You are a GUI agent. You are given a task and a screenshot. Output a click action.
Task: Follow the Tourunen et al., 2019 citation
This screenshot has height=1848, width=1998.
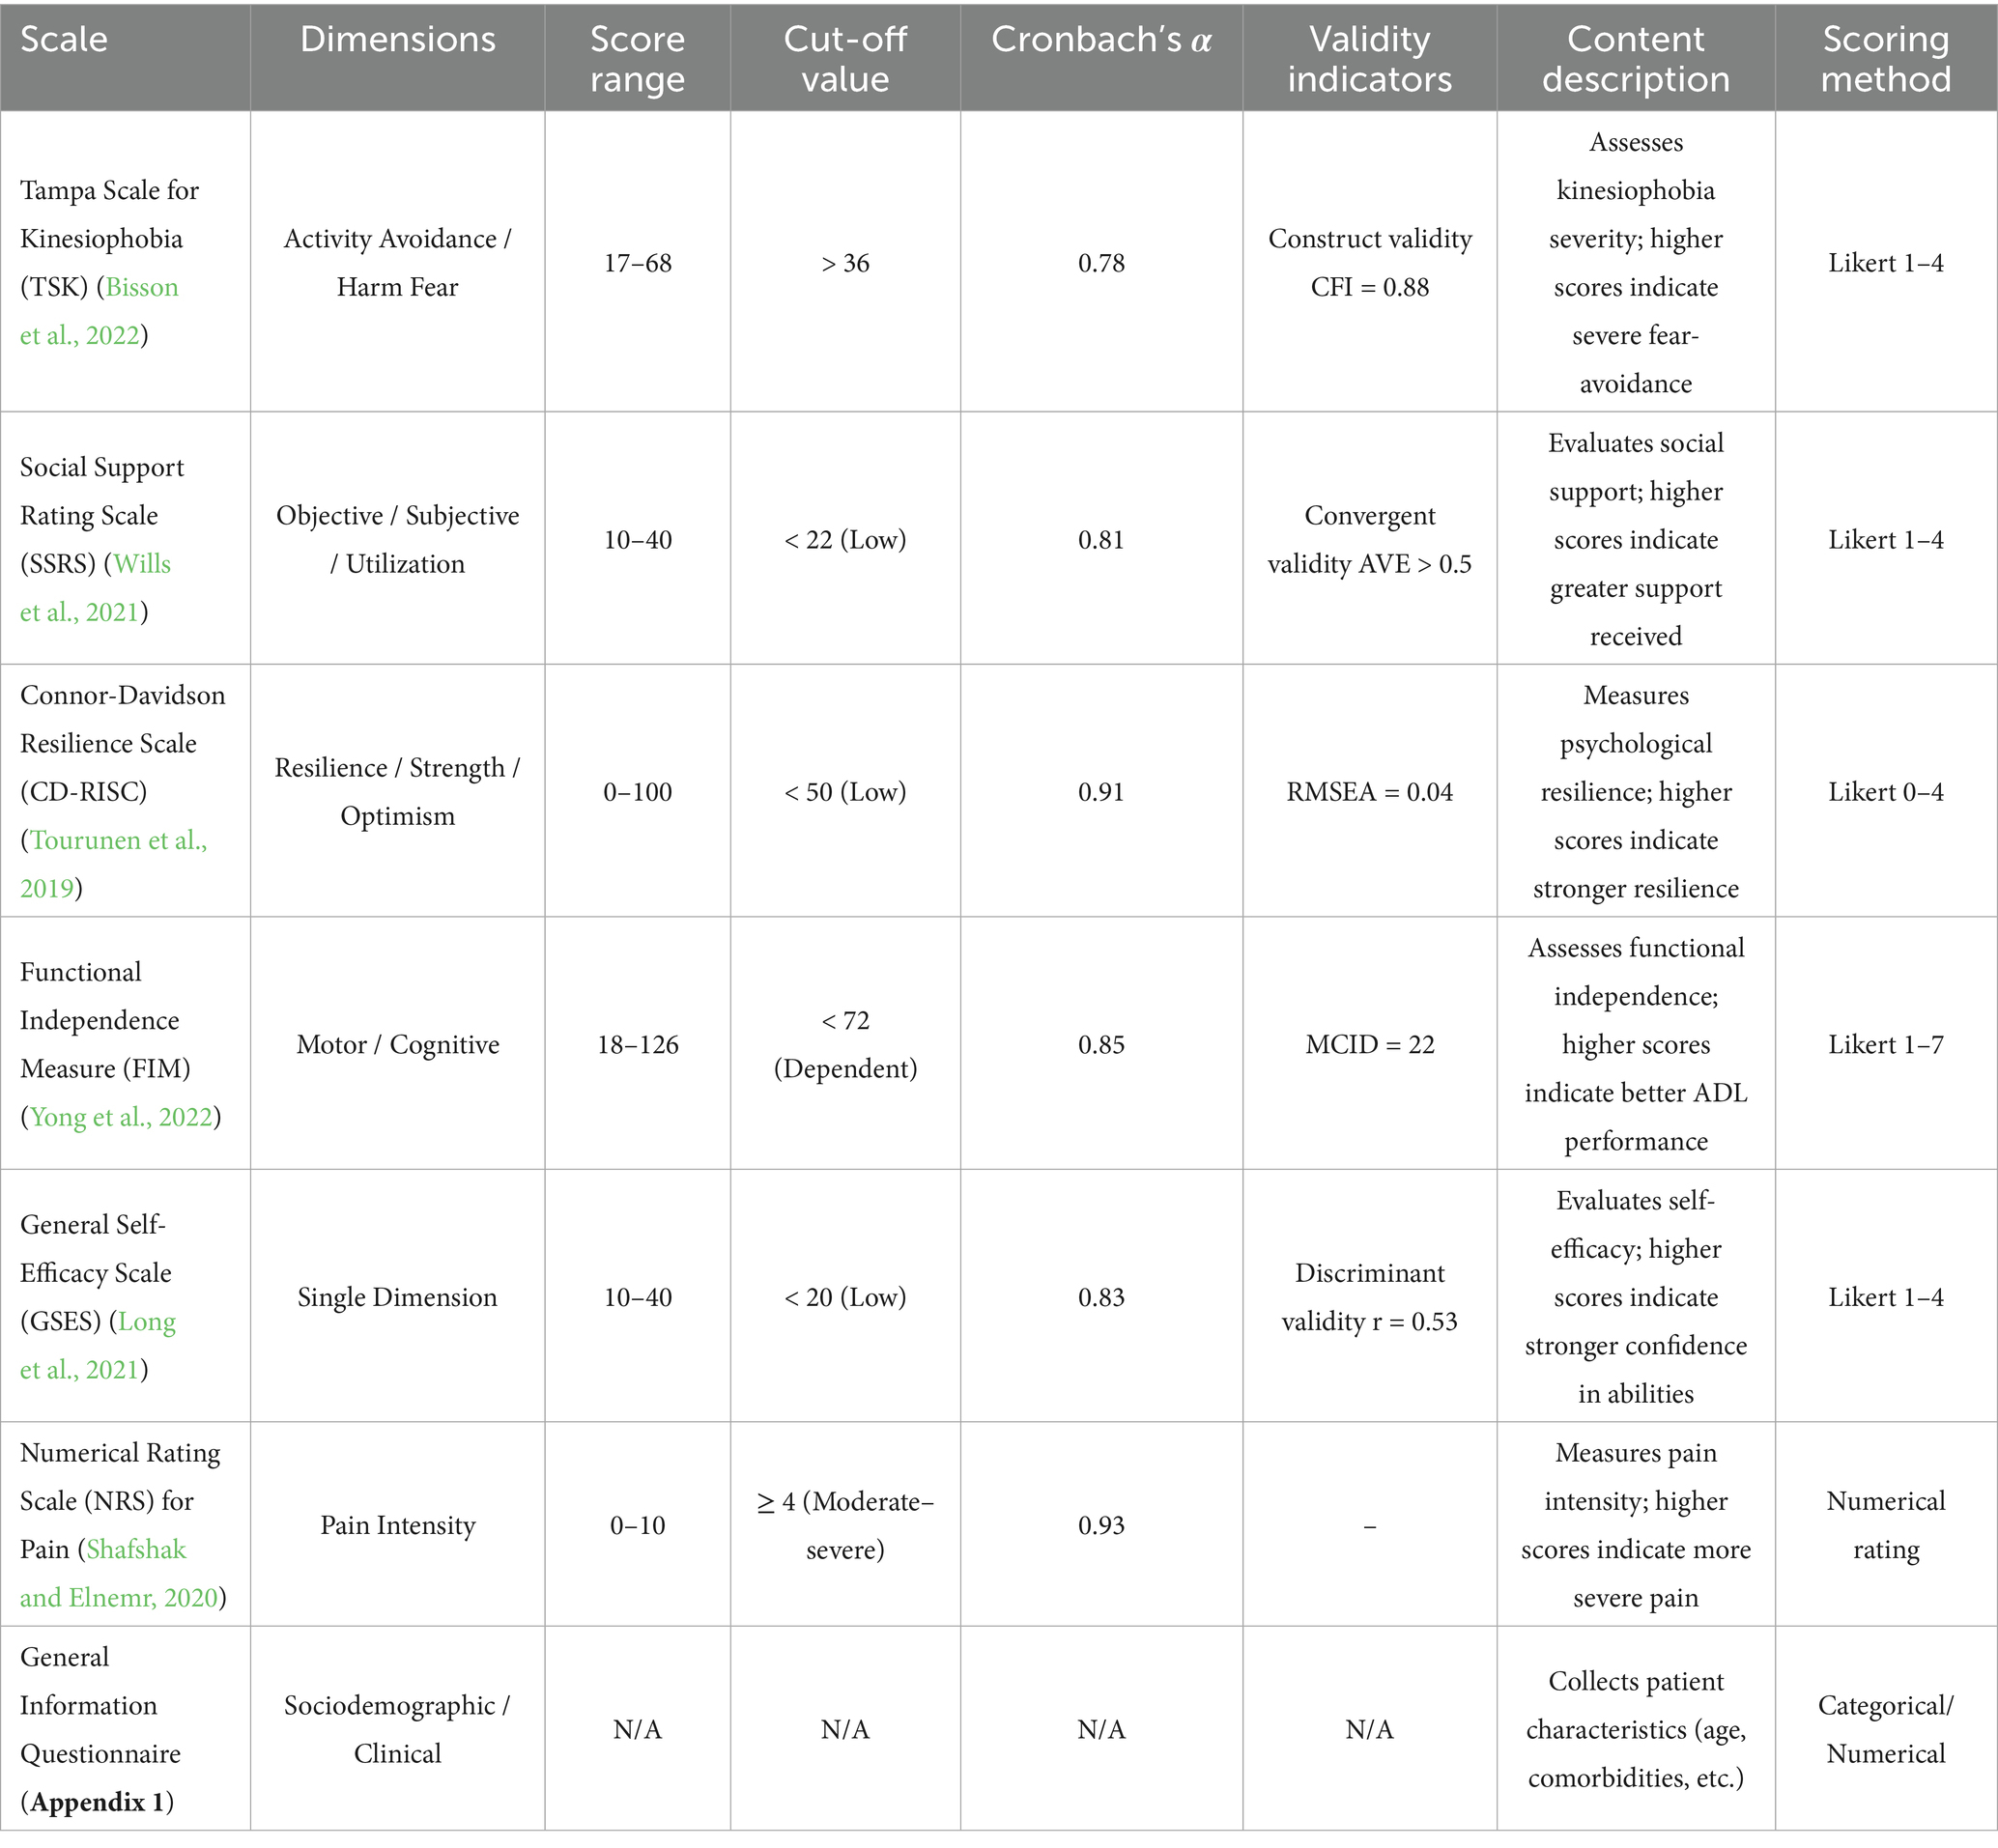[x=113, y=864]
